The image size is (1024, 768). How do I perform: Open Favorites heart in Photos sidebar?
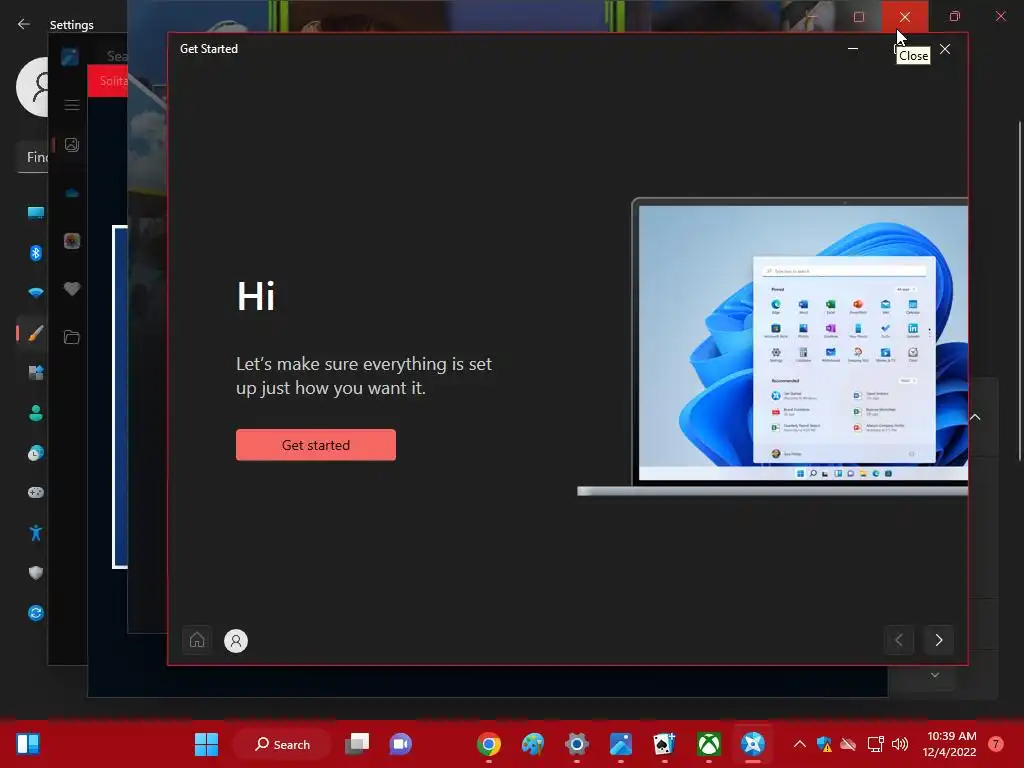72,289
